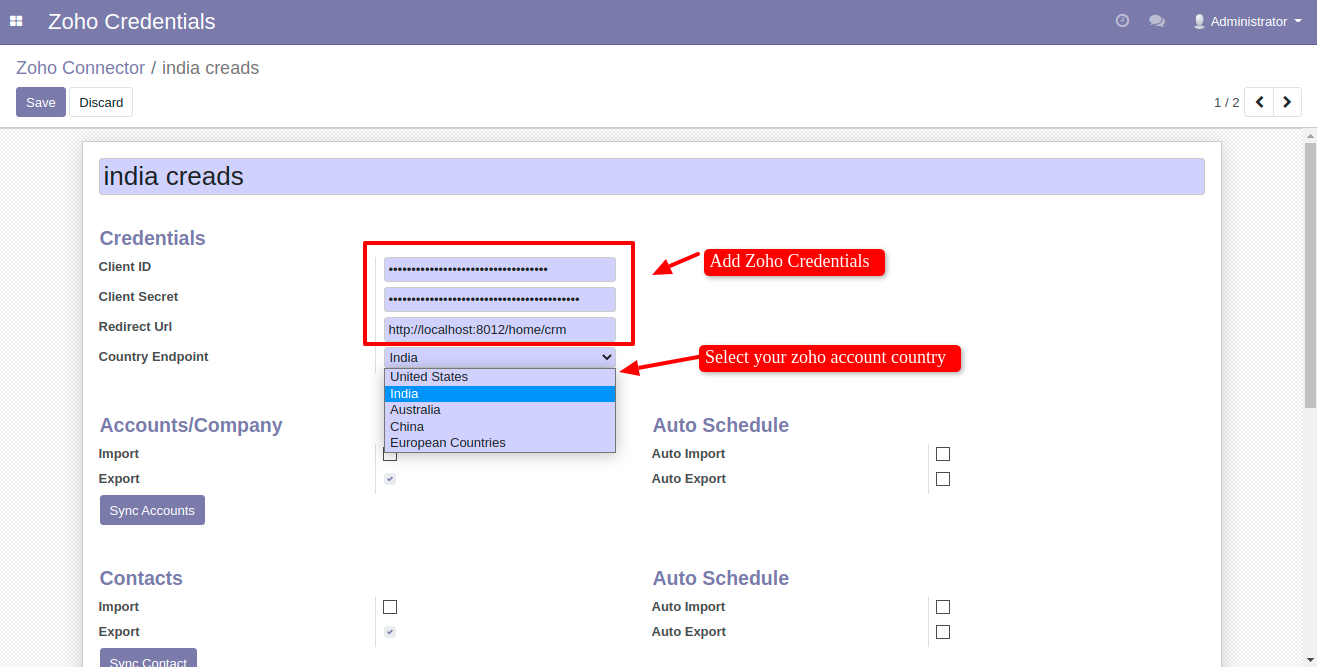This screenshot has height=667, width=1317.
Task: Focus the Client Secret field
Action: 500,299
